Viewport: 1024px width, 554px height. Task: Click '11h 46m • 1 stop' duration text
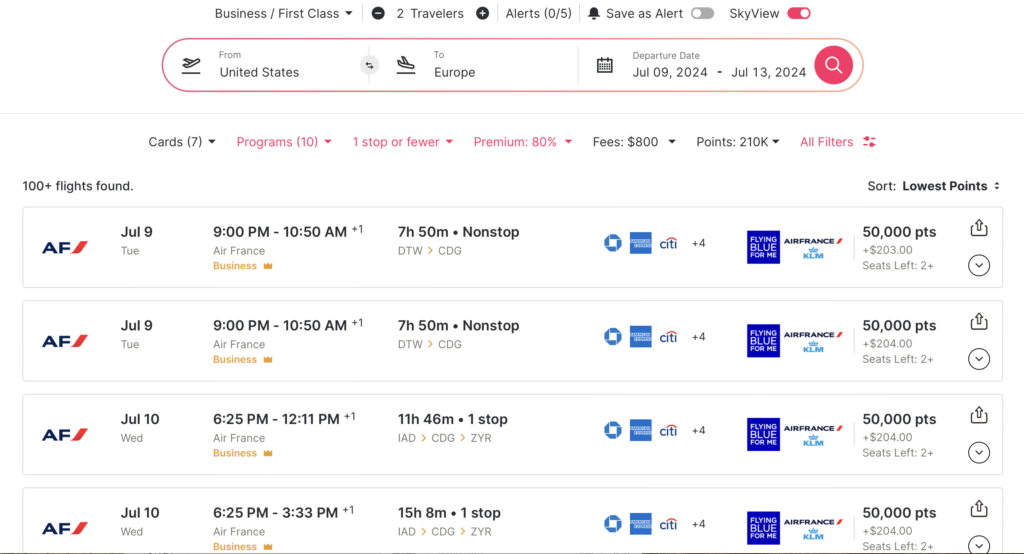pos(453,419)
